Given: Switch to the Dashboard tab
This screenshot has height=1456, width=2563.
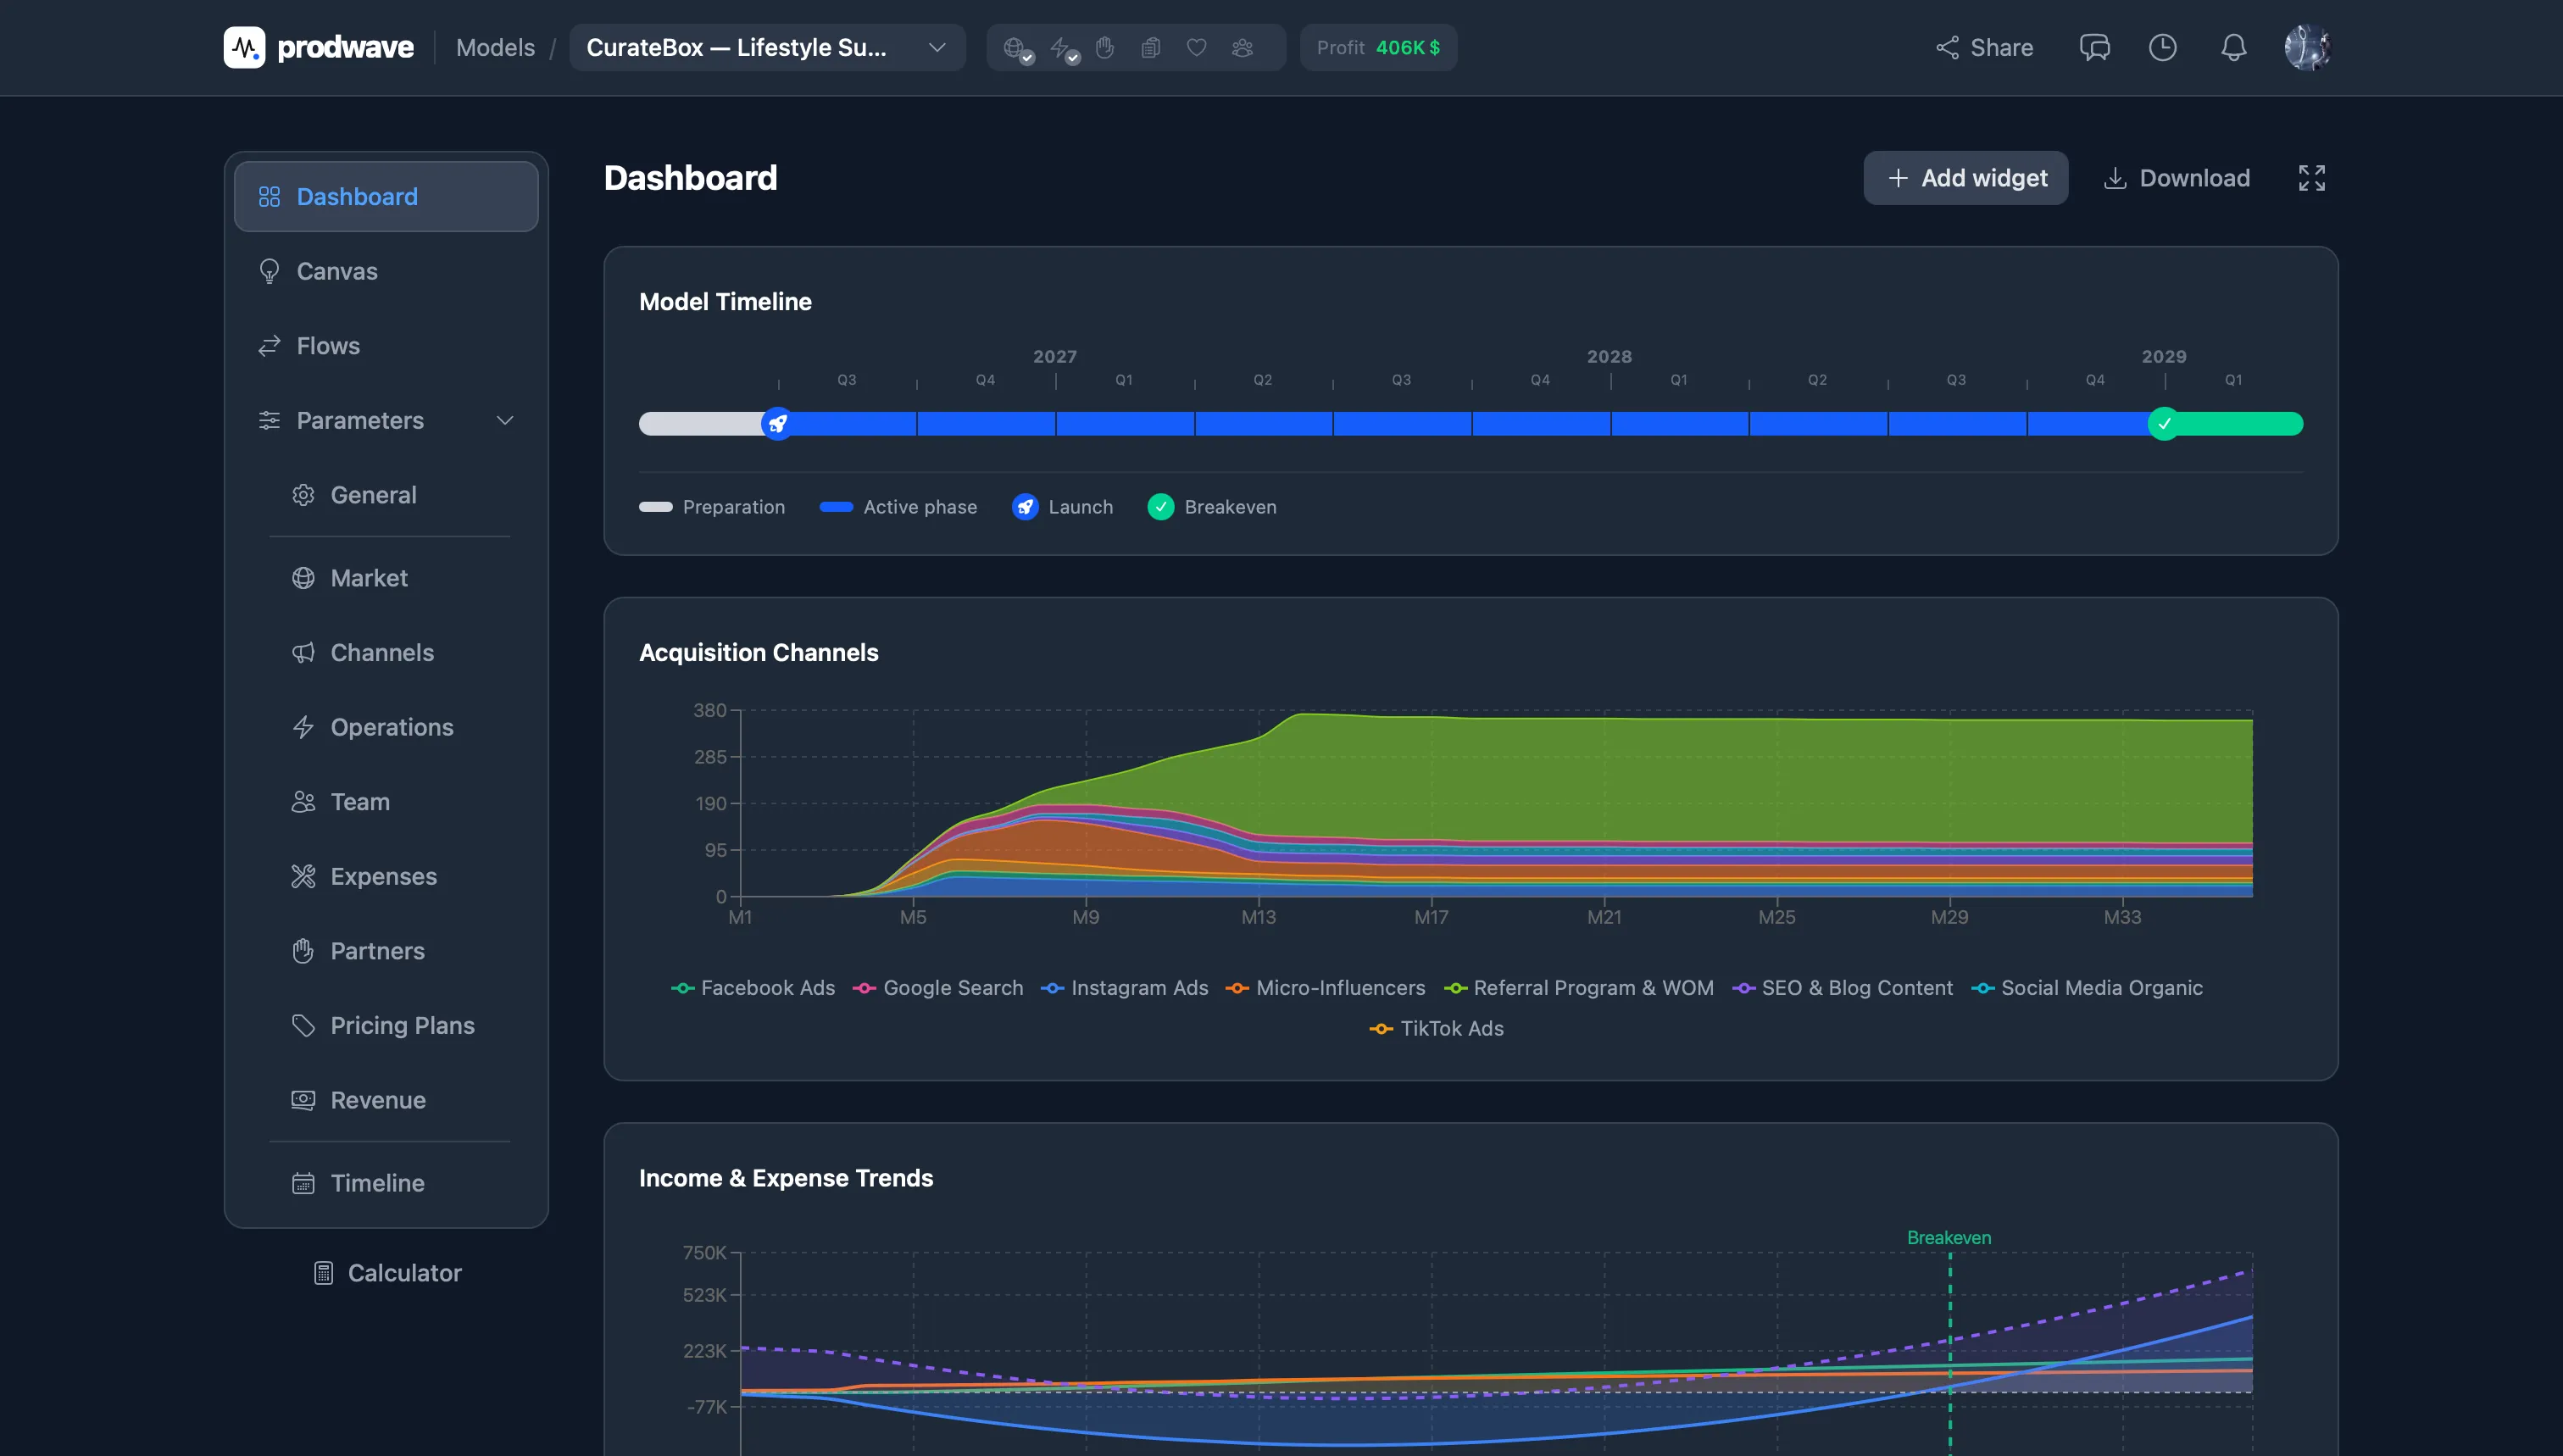Looking at the screenshot, I should pos(356,196).
